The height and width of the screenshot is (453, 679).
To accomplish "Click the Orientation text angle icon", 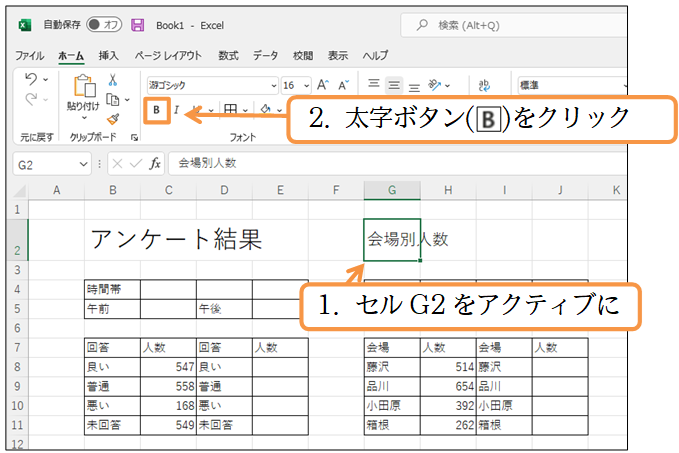I will pos(434,85).
